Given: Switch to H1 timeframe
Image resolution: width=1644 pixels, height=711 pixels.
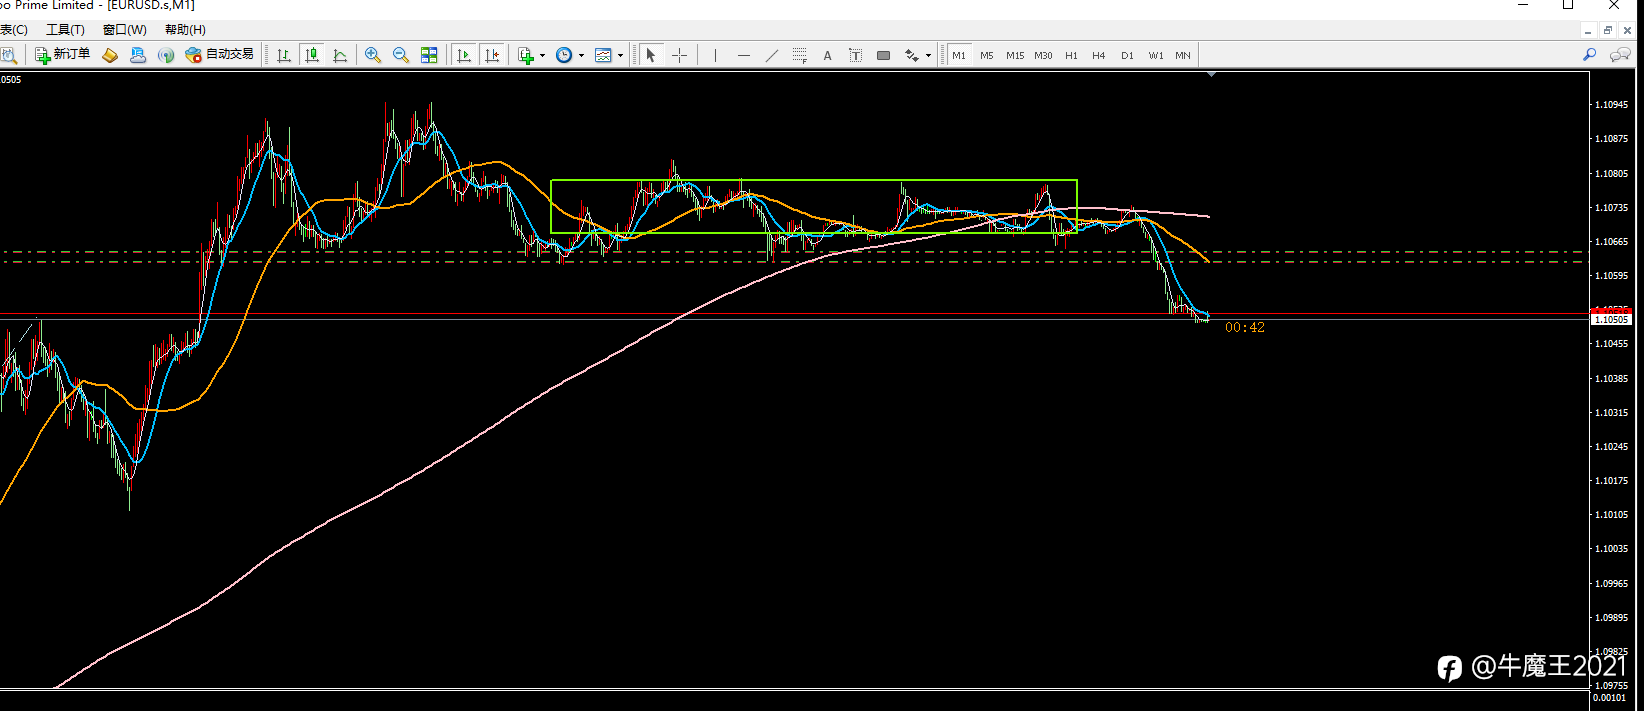Looking at the screenshot, I should [1071, 55].
